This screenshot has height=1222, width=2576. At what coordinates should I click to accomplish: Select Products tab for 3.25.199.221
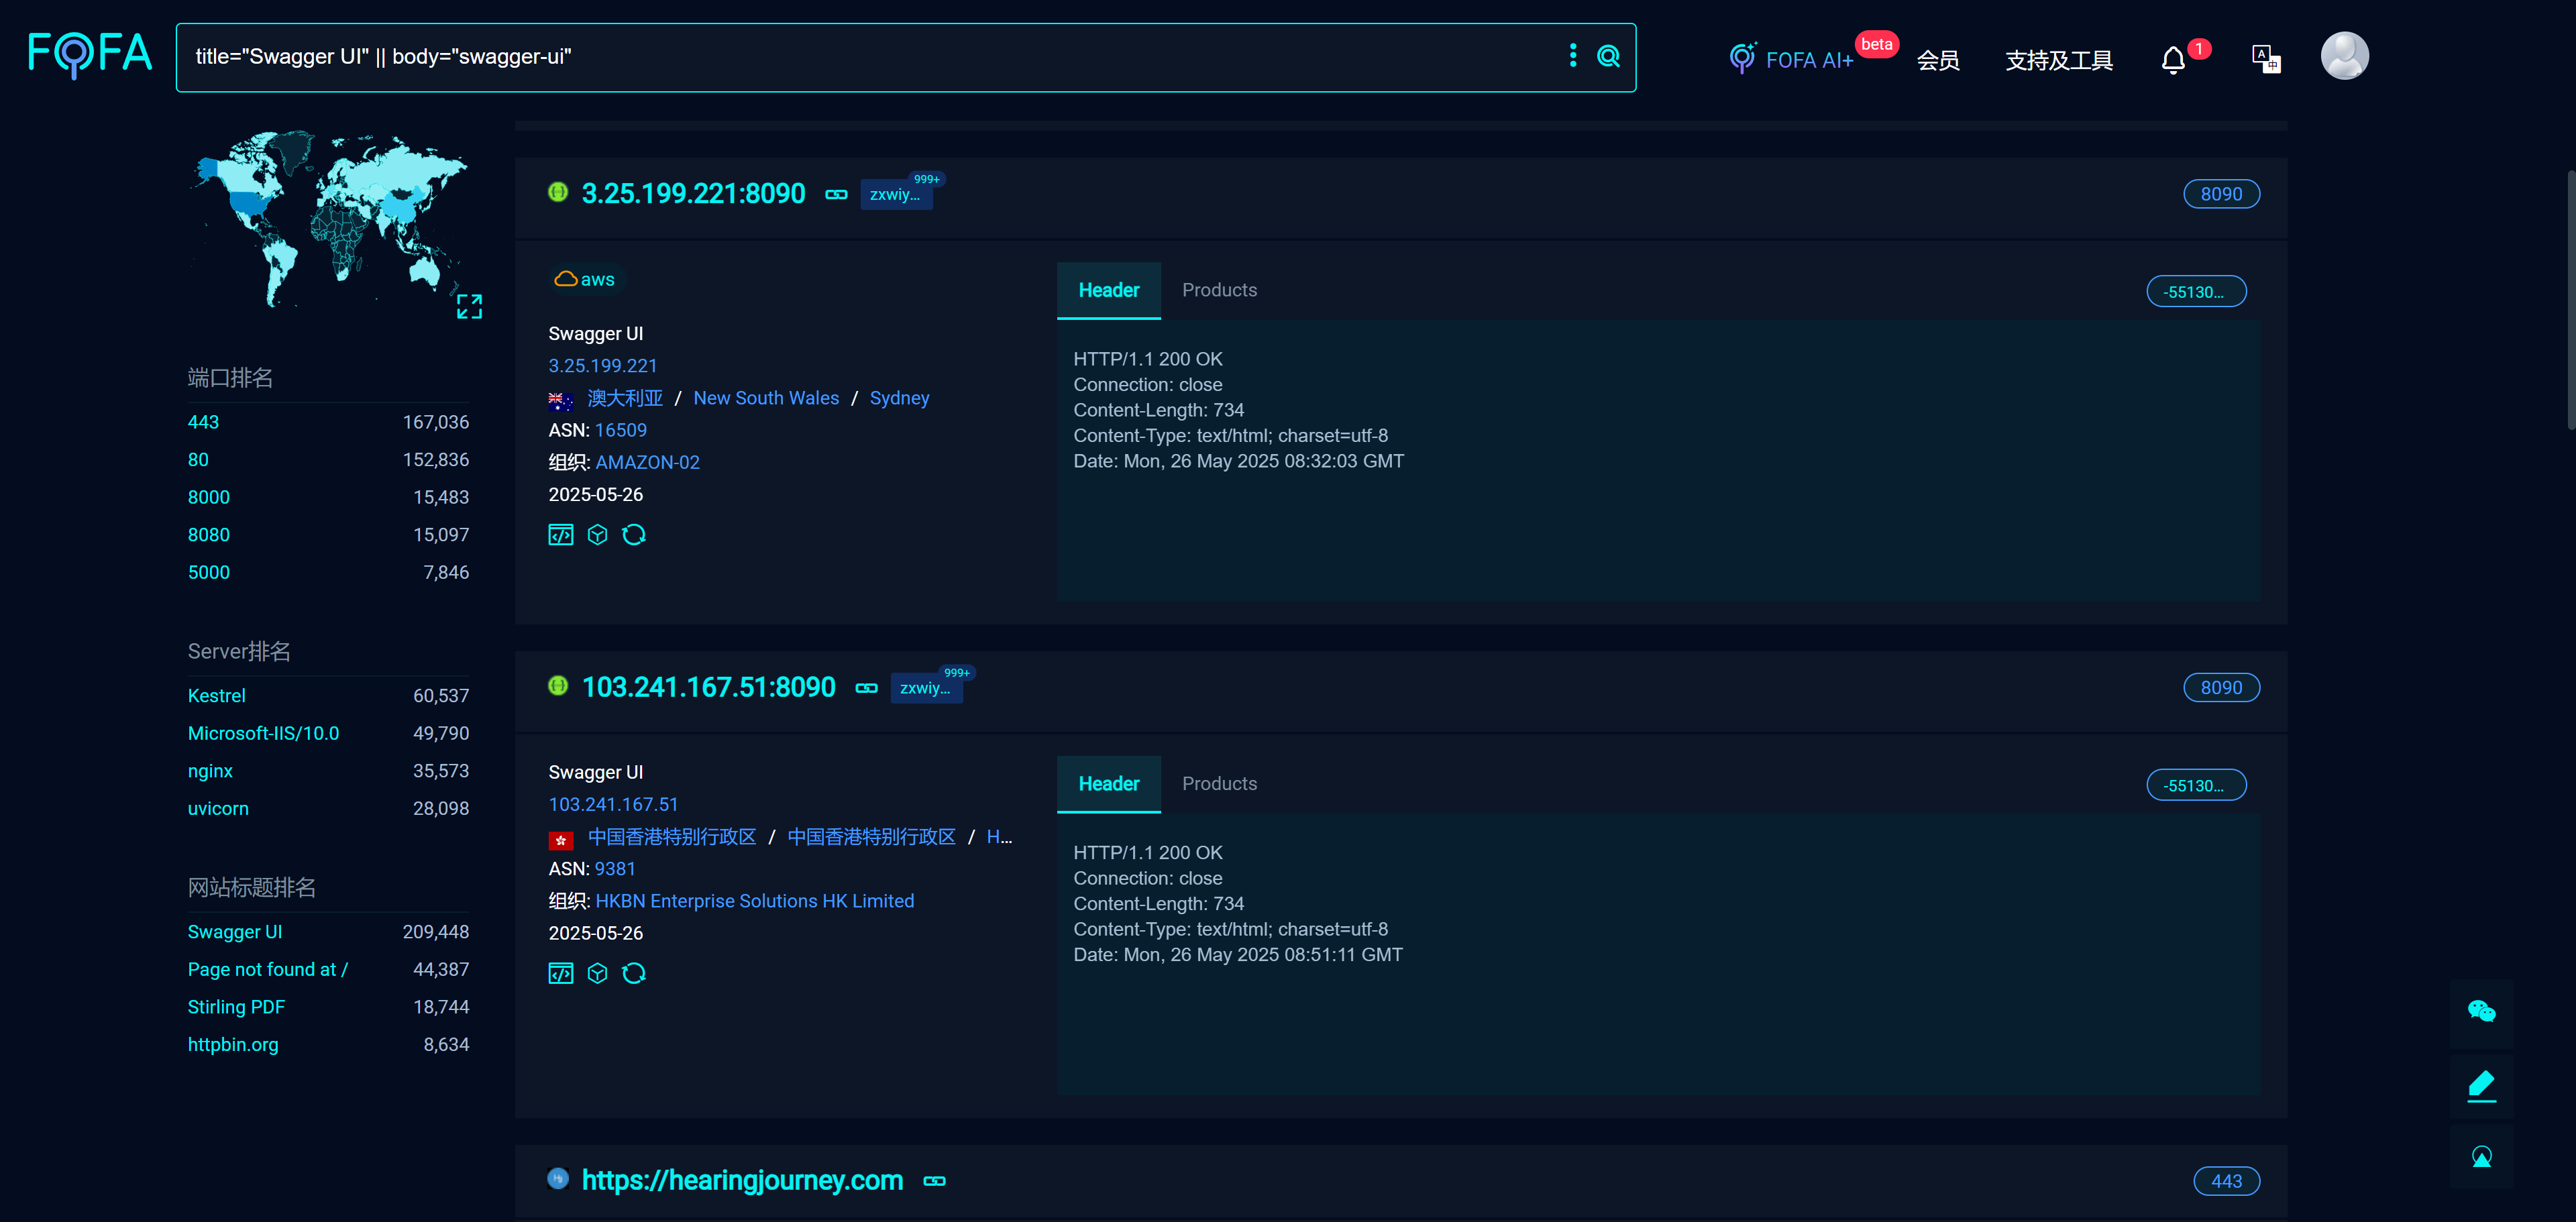(1219, 290)
